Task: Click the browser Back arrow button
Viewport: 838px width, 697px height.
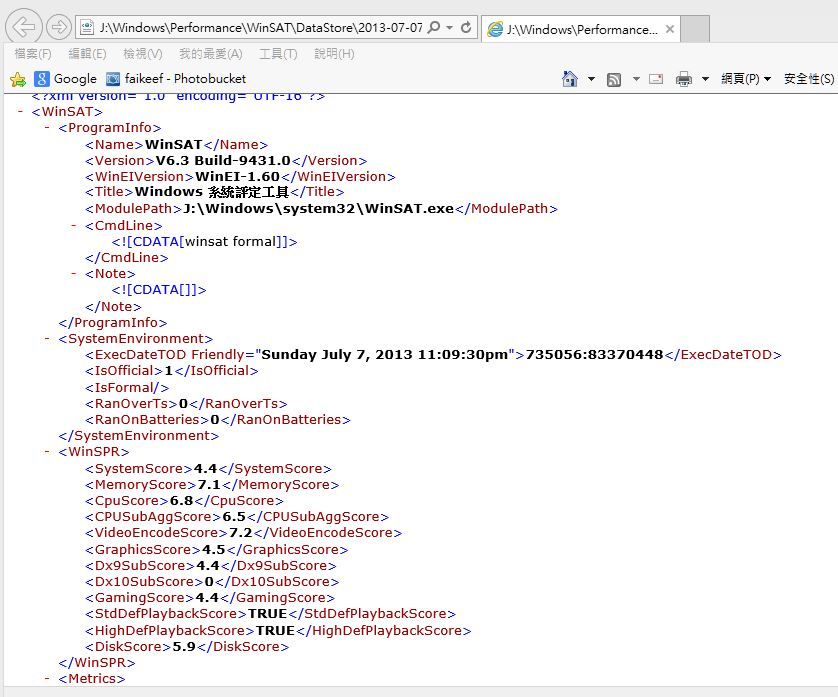Action: pyautogui.click(x=24, y=27)
